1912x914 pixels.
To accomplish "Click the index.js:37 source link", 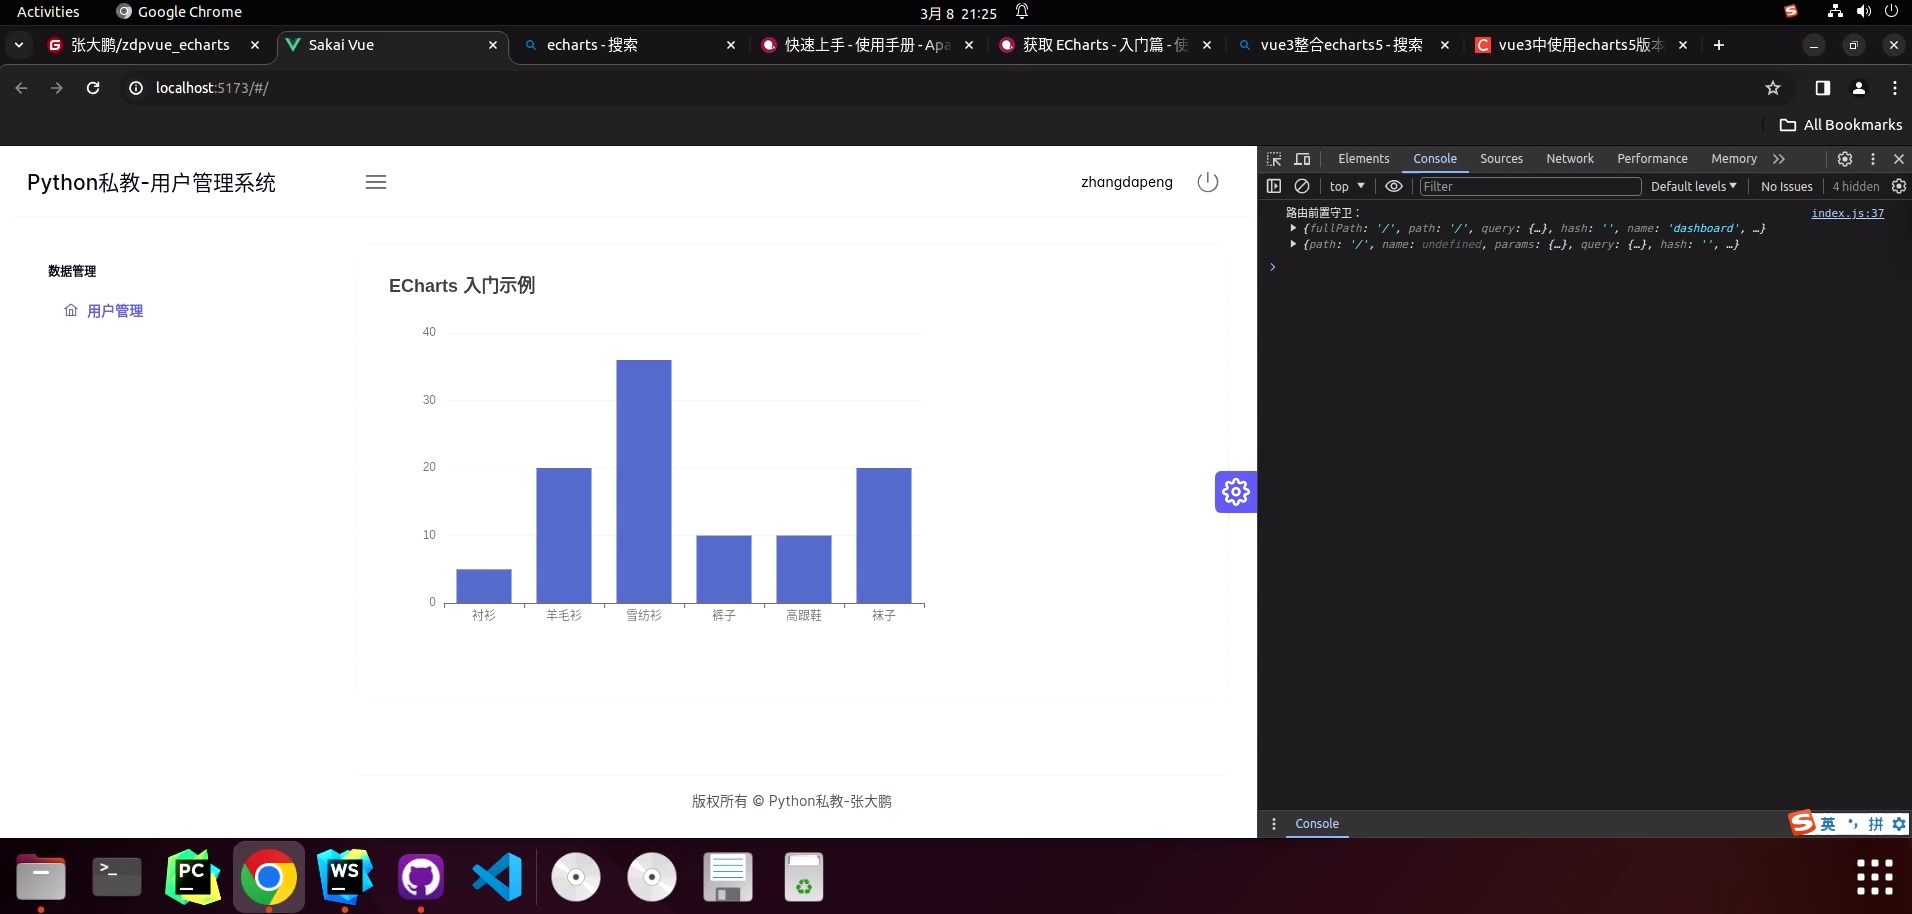I will click(x=1848, y=213).
